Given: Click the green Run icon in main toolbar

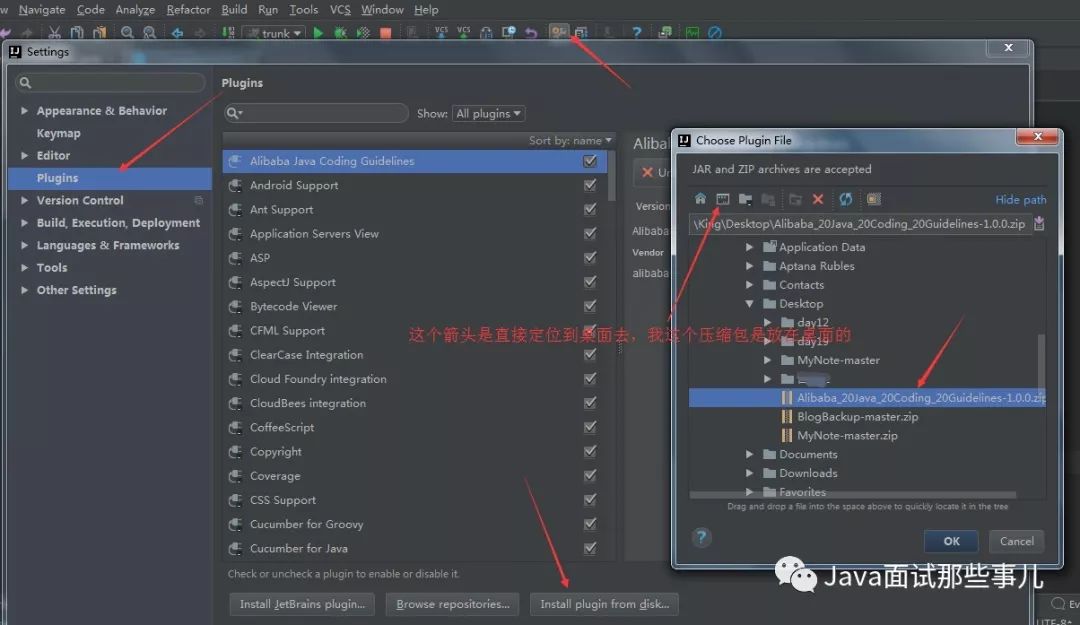Looking at the screenshot, I should (318, 32).
